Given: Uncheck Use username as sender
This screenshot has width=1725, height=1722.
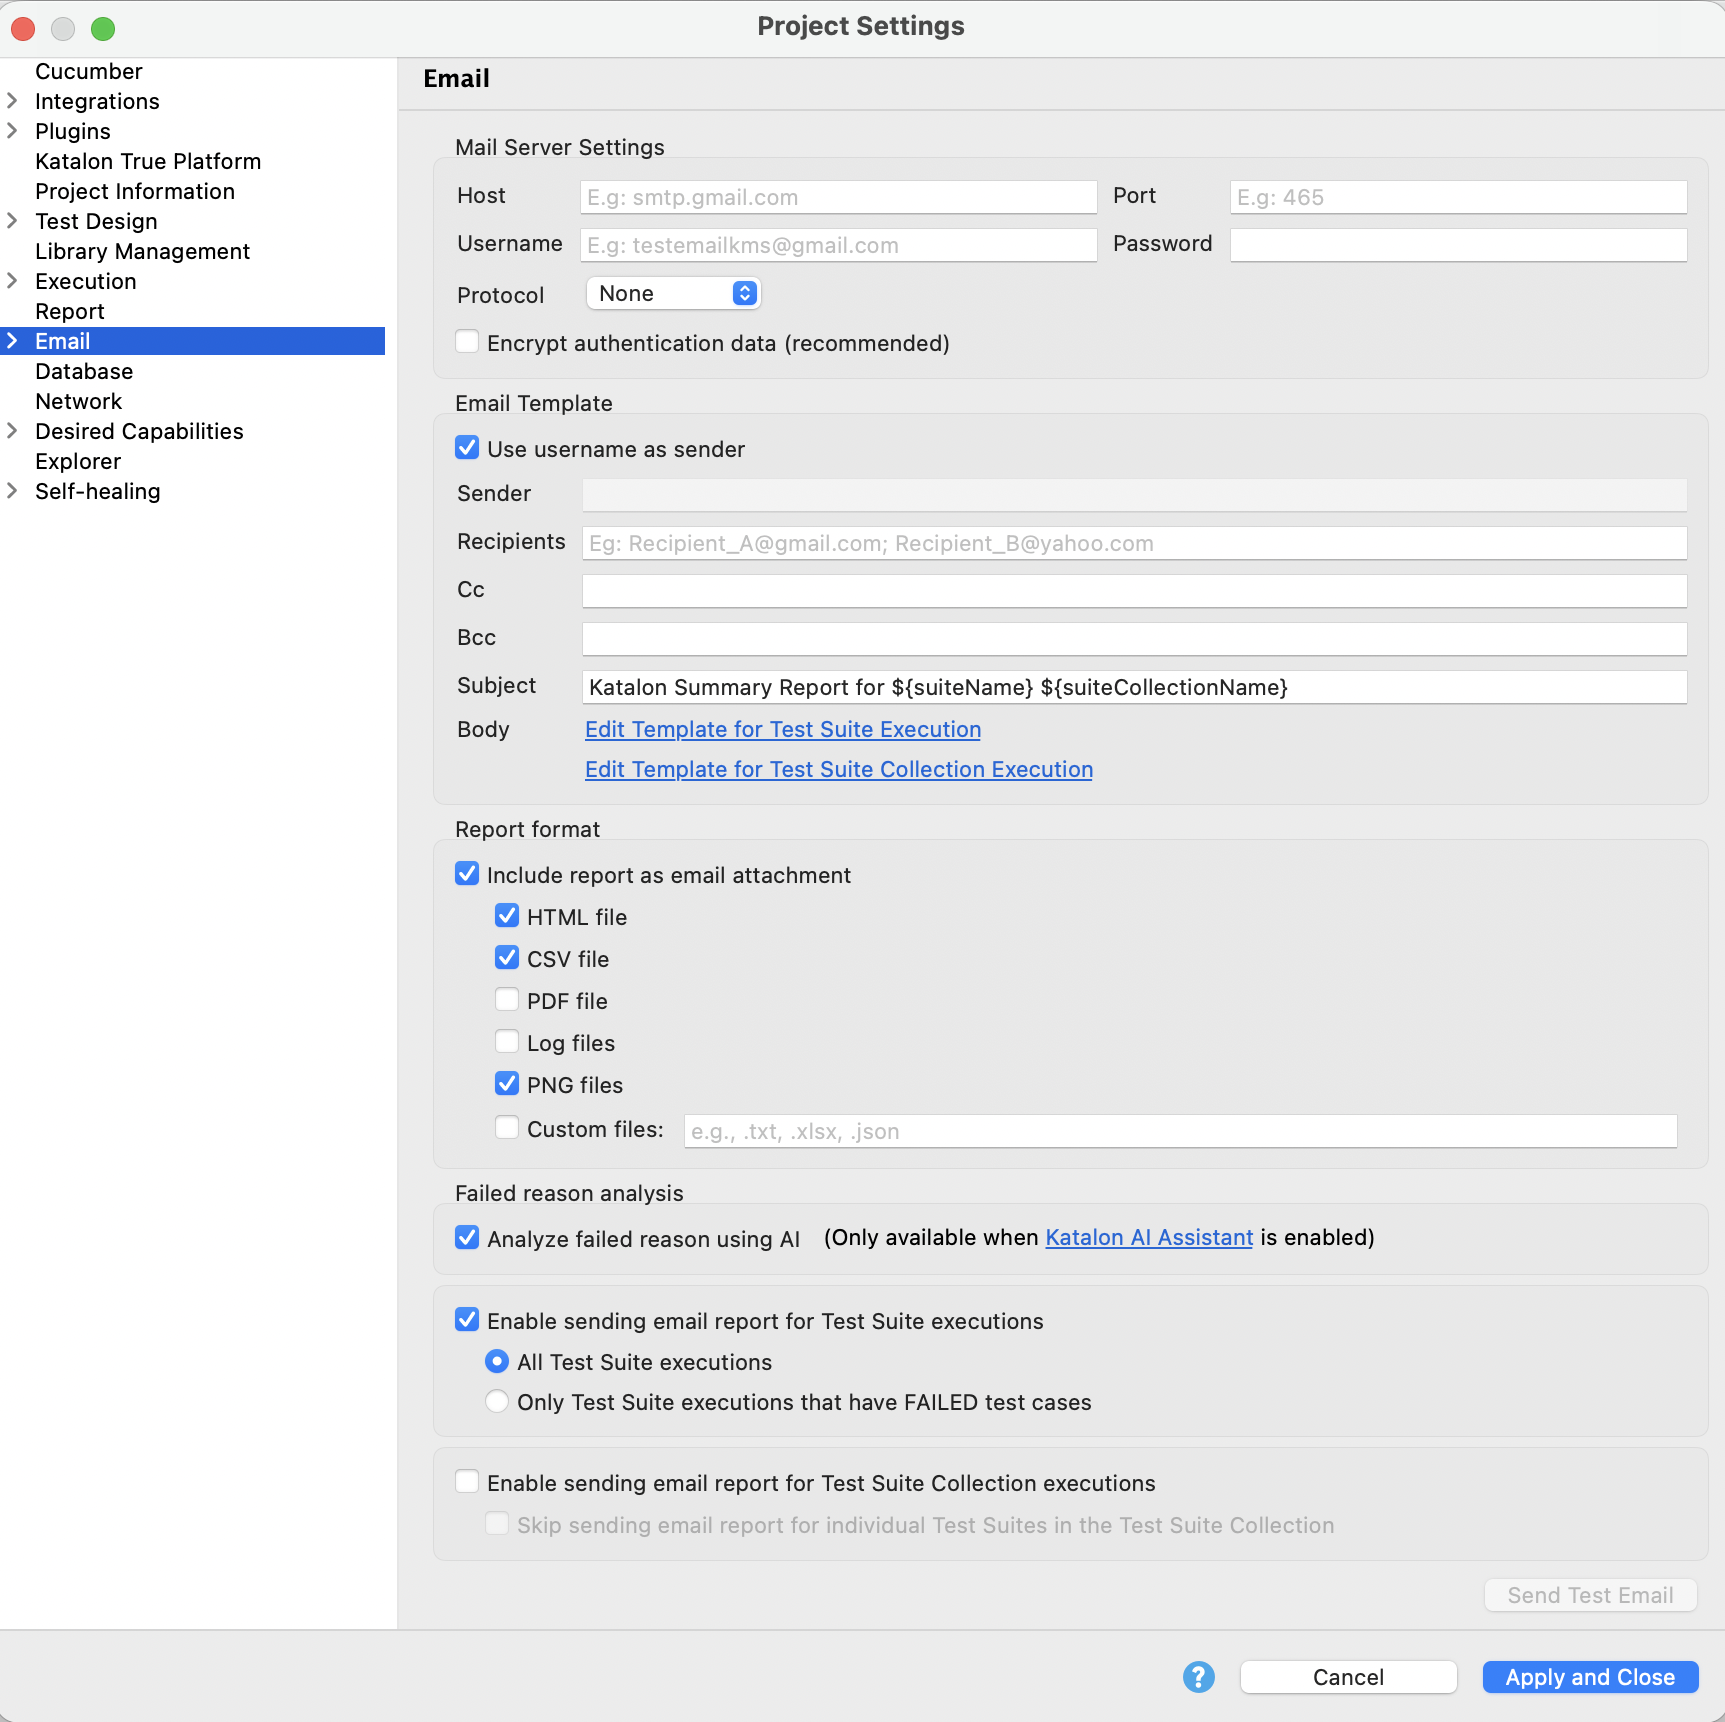Looking at the screenshot, I should click(467, 448).
